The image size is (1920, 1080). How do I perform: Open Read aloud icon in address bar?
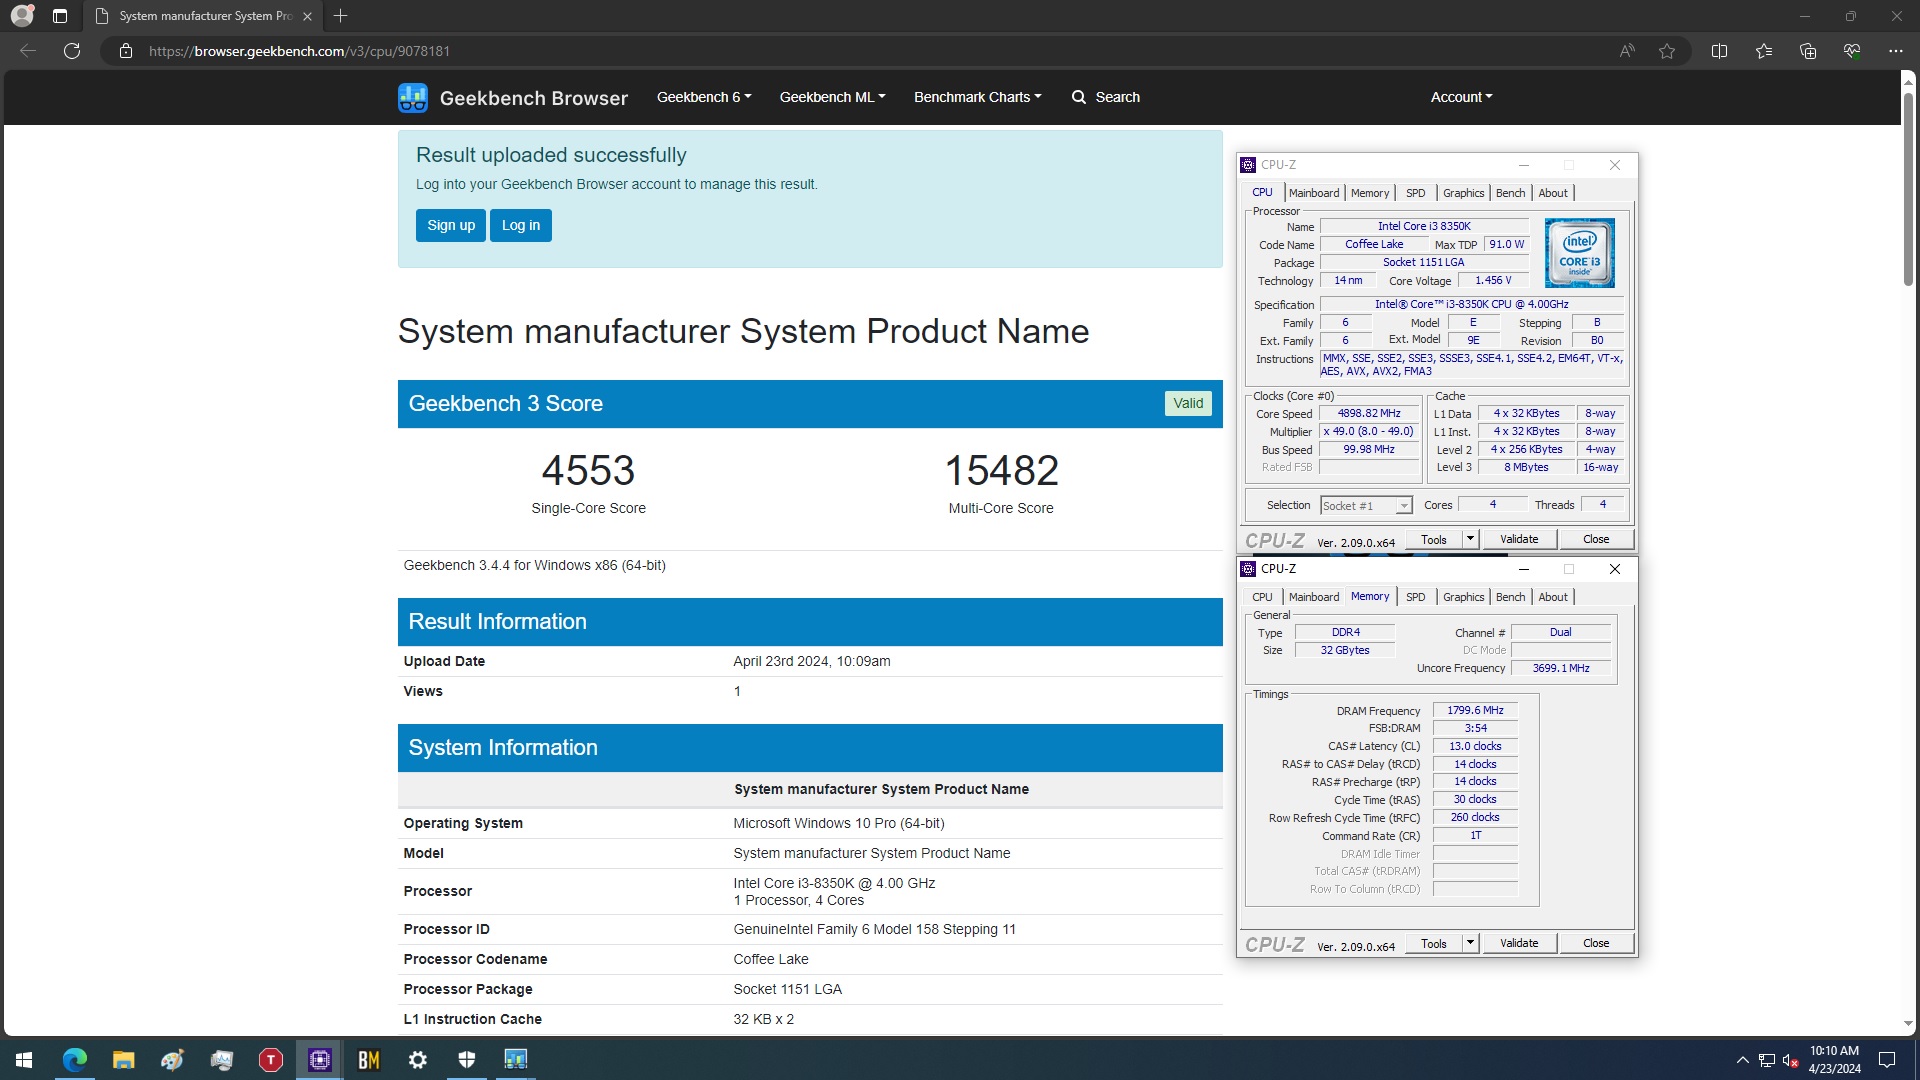tap(1627, 51)
